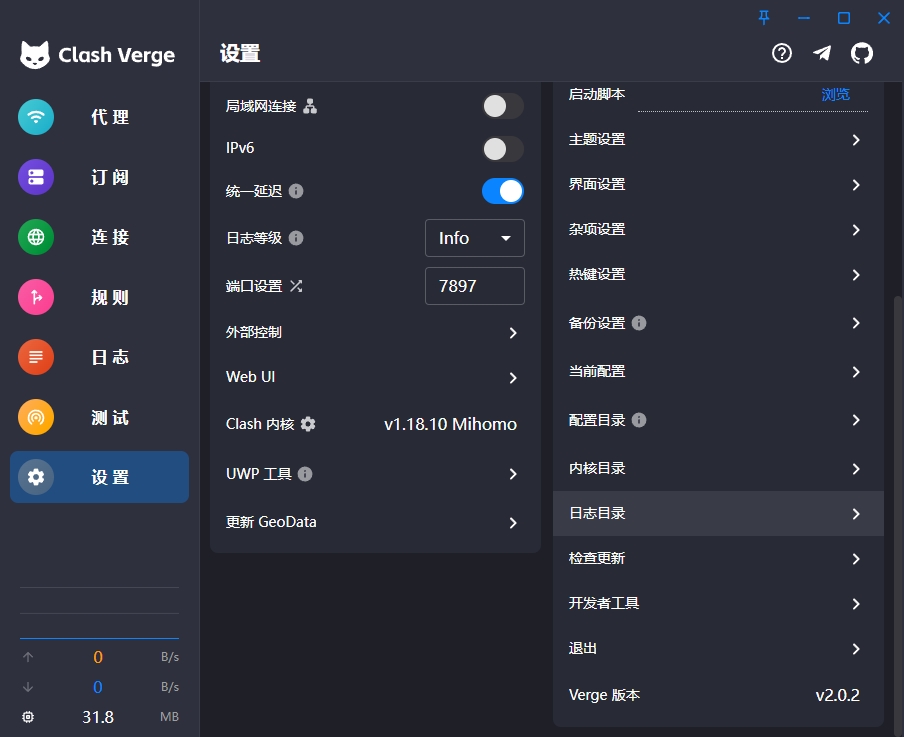The image size is (904, 737).
Task: Click the 浏览 link for 启动脚本
Action: 835,94
